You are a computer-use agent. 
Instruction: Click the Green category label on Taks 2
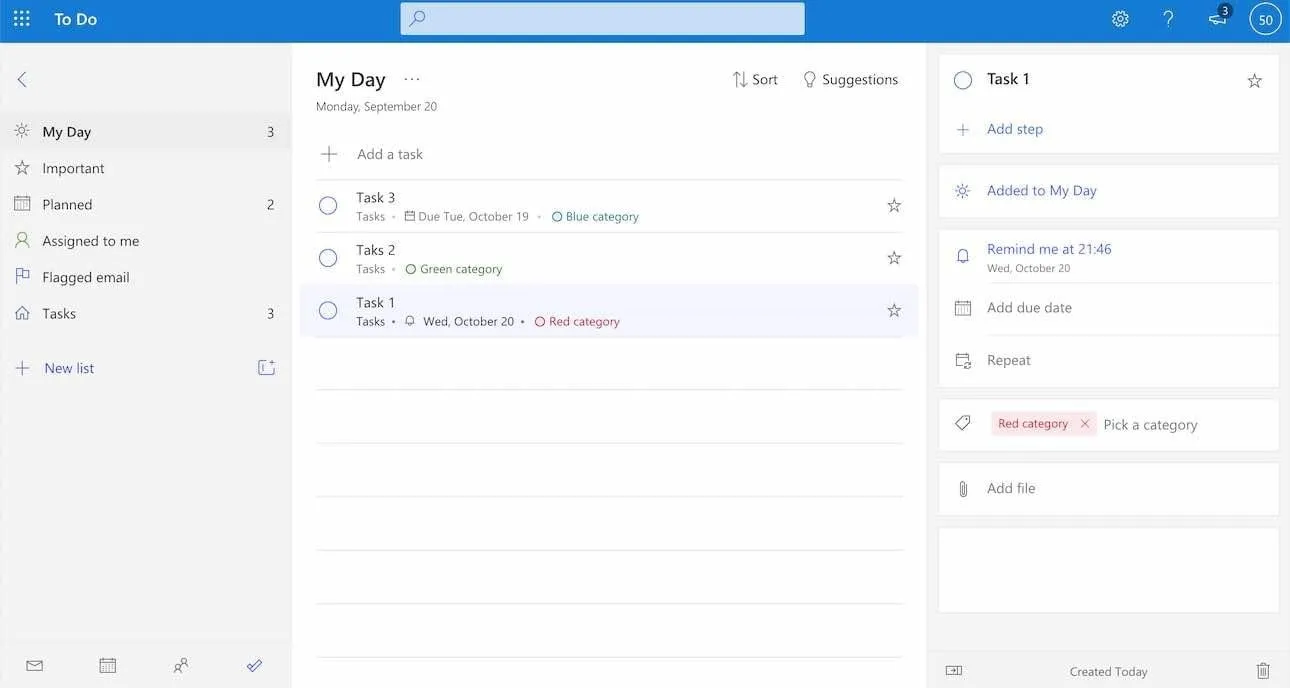tap(454, 269)
